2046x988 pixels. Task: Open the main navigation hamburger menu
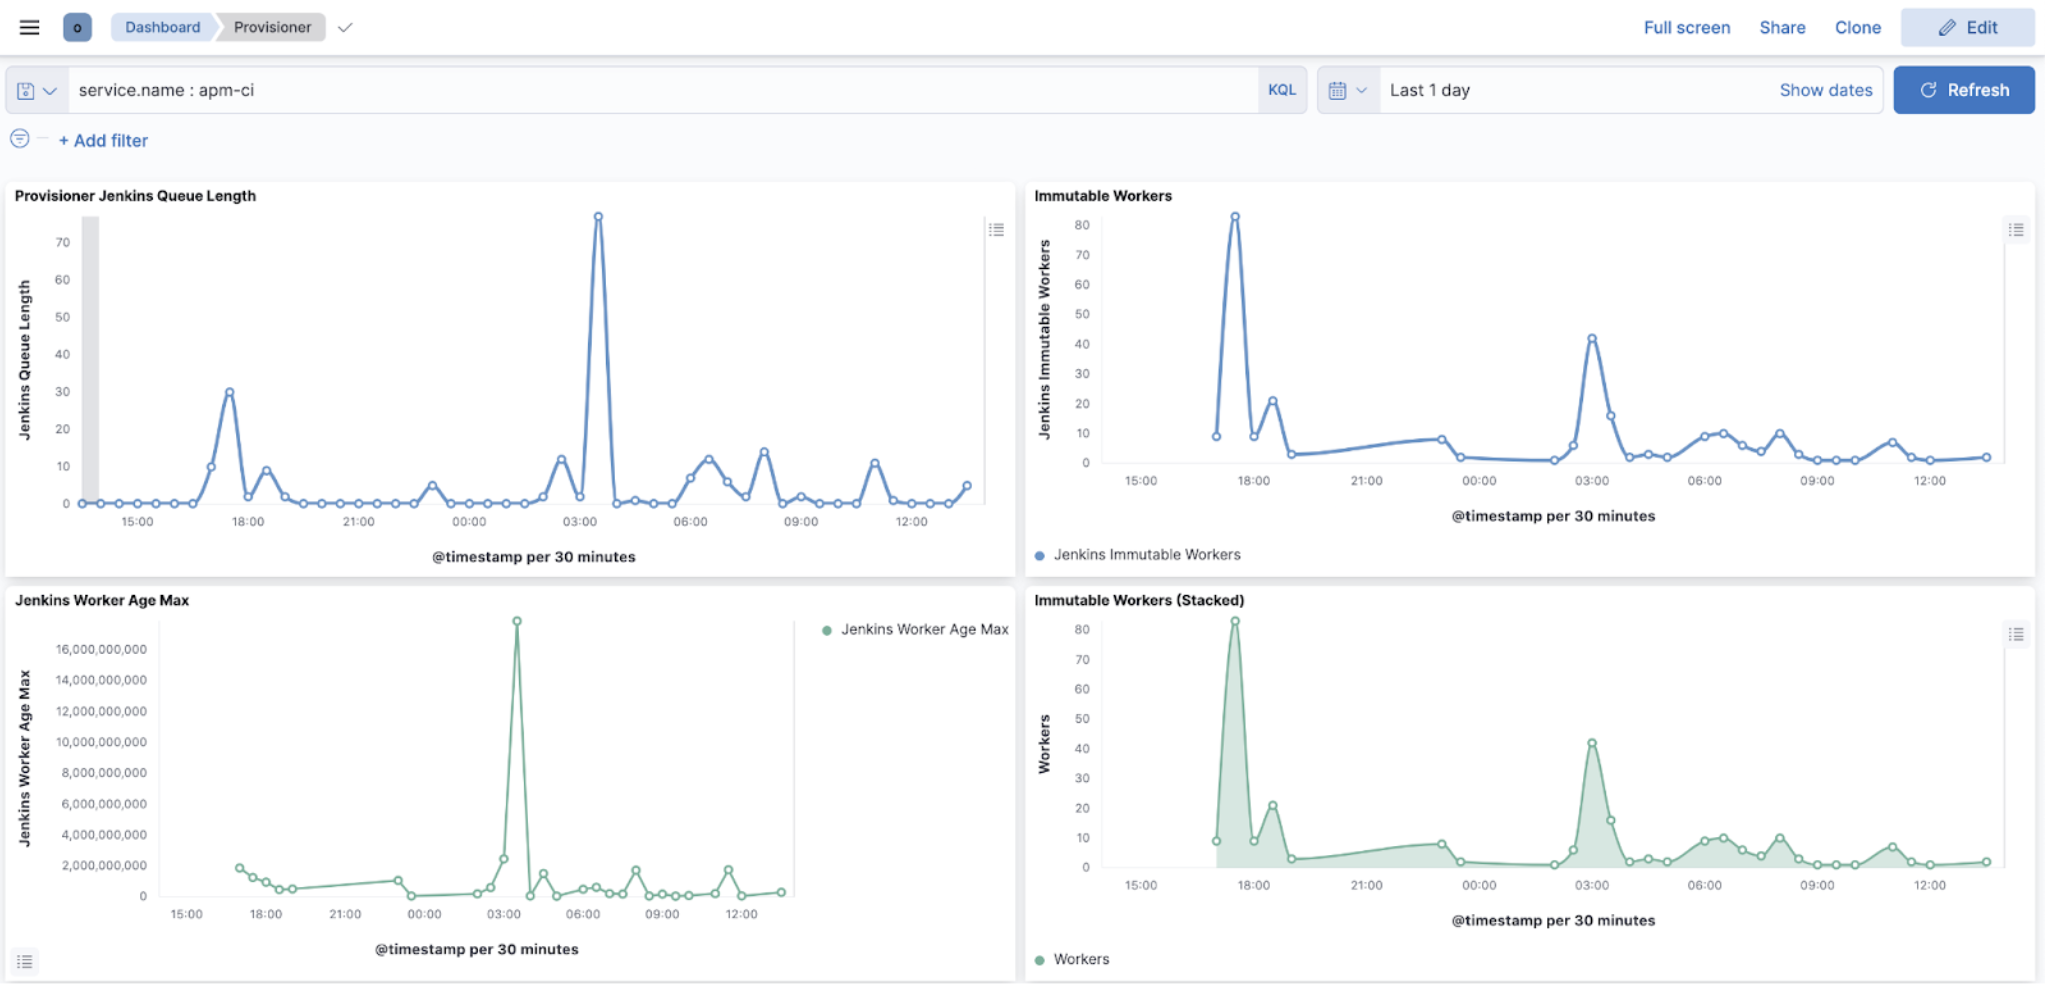27,27
